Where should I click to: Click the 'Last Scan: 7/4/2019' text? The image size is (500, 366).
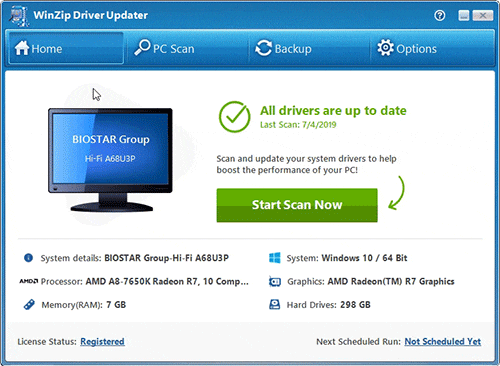tap(298, 125)
